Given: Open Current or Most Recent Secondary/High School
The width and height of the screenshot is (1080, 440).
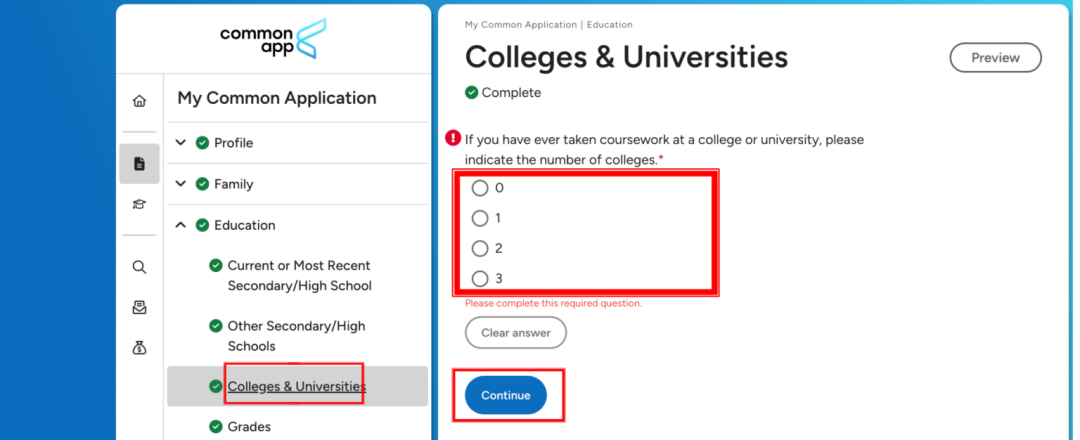Looking at the screenshot, I should (x=299, y=275).
